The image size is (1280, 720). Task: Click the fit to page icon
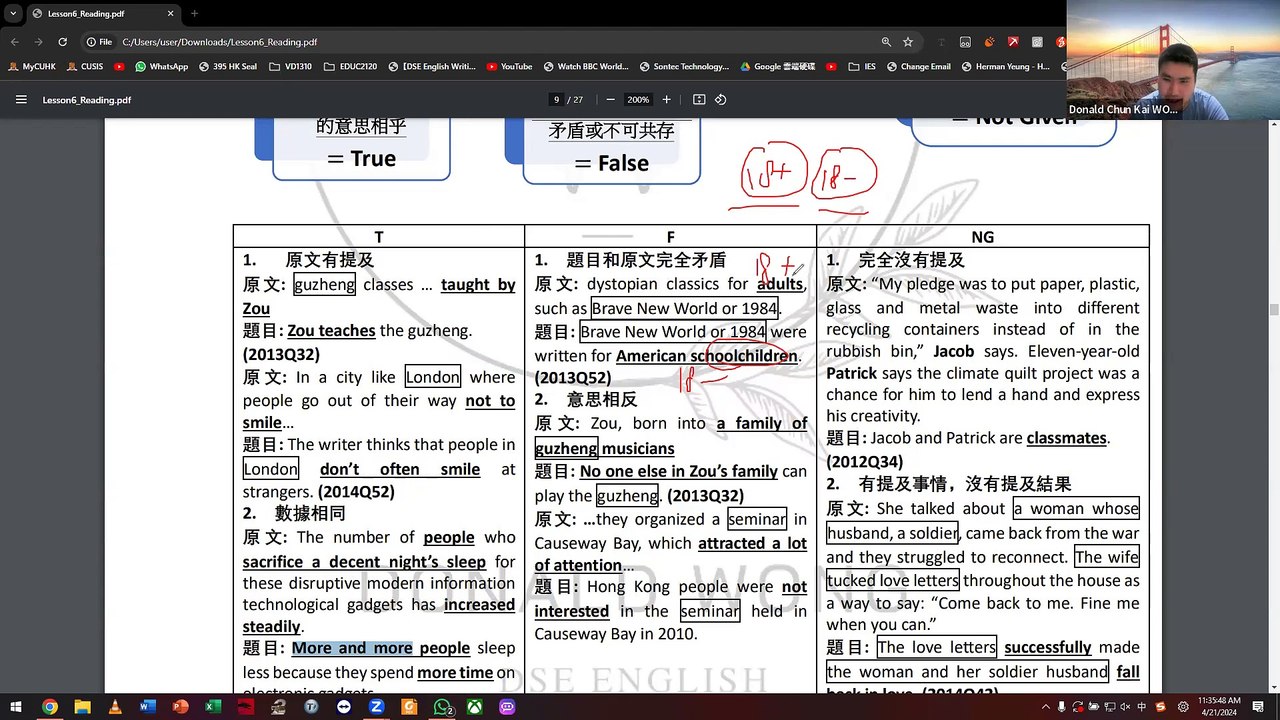[699, 100]
